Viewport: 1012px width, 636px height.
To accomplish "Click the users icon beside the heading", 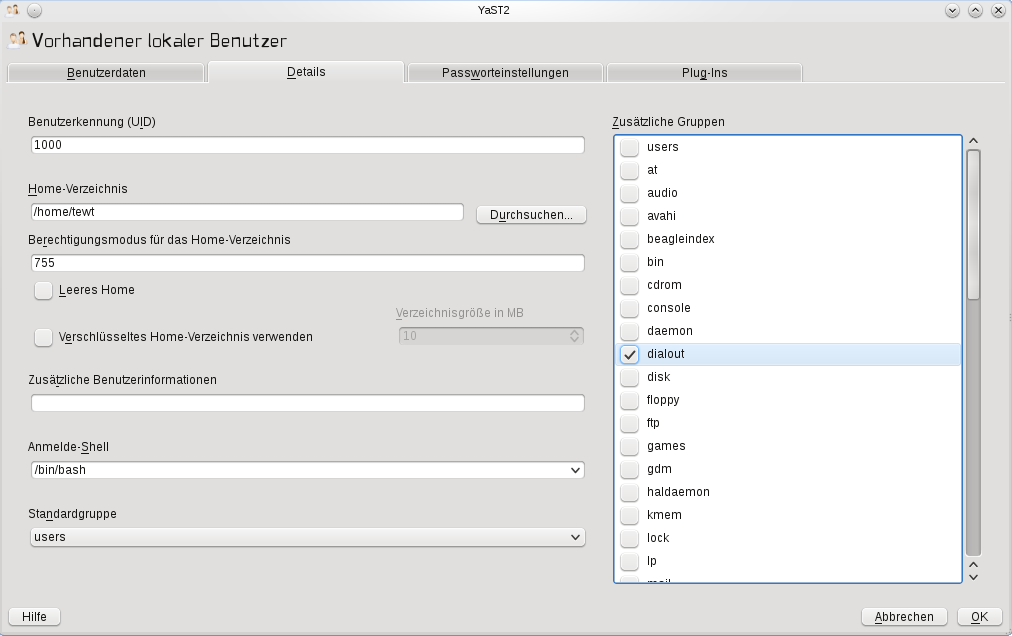I will coord(17,40).
